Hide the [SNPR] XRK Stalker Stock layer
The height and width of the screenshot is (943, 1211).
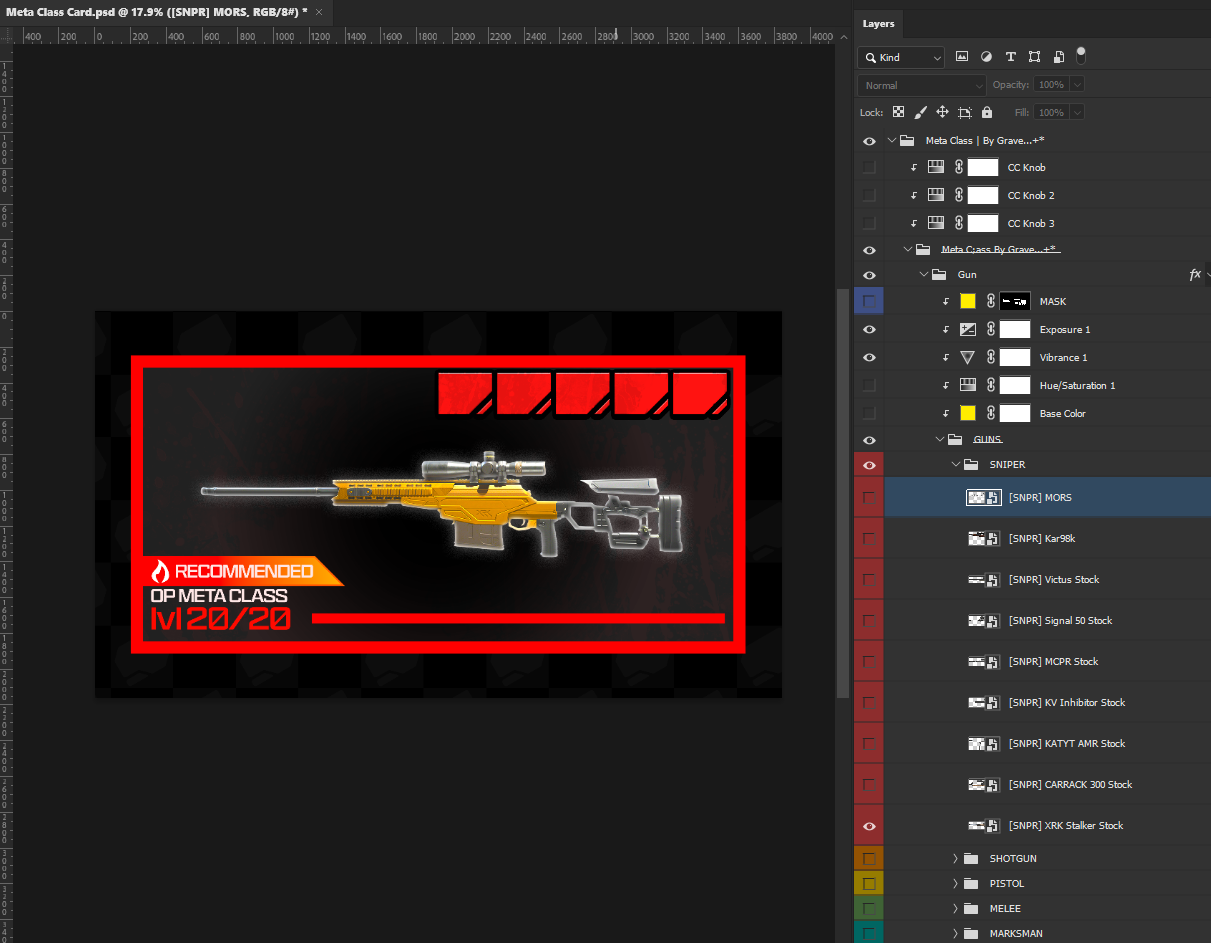[868, 826]
